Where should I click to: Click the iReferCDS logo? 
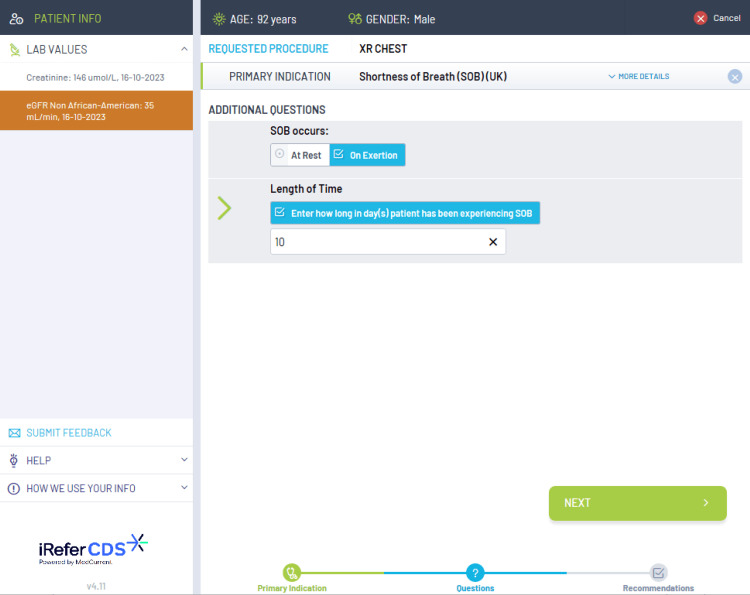click(x=93, y=550)
